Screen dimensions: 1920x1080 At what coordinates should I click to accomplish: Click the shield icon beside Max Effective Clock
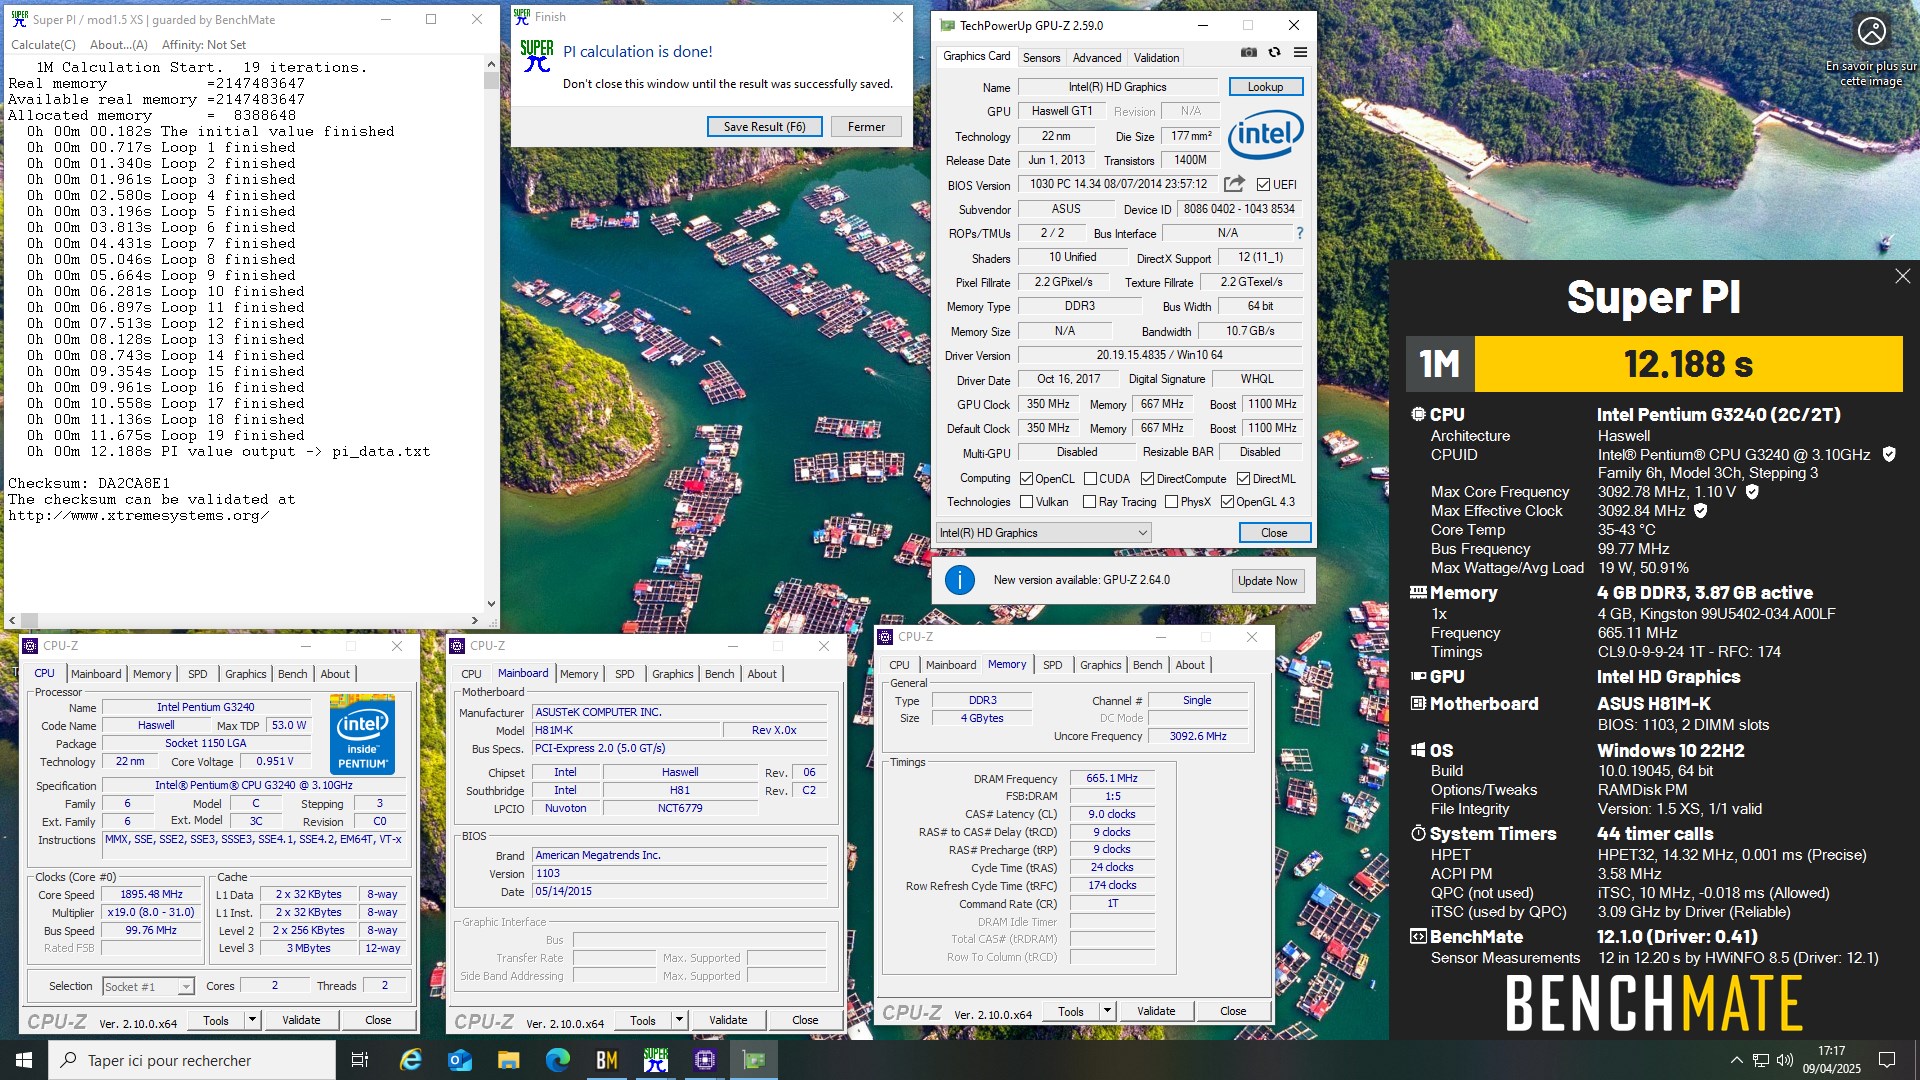(x=1700, y=511)
